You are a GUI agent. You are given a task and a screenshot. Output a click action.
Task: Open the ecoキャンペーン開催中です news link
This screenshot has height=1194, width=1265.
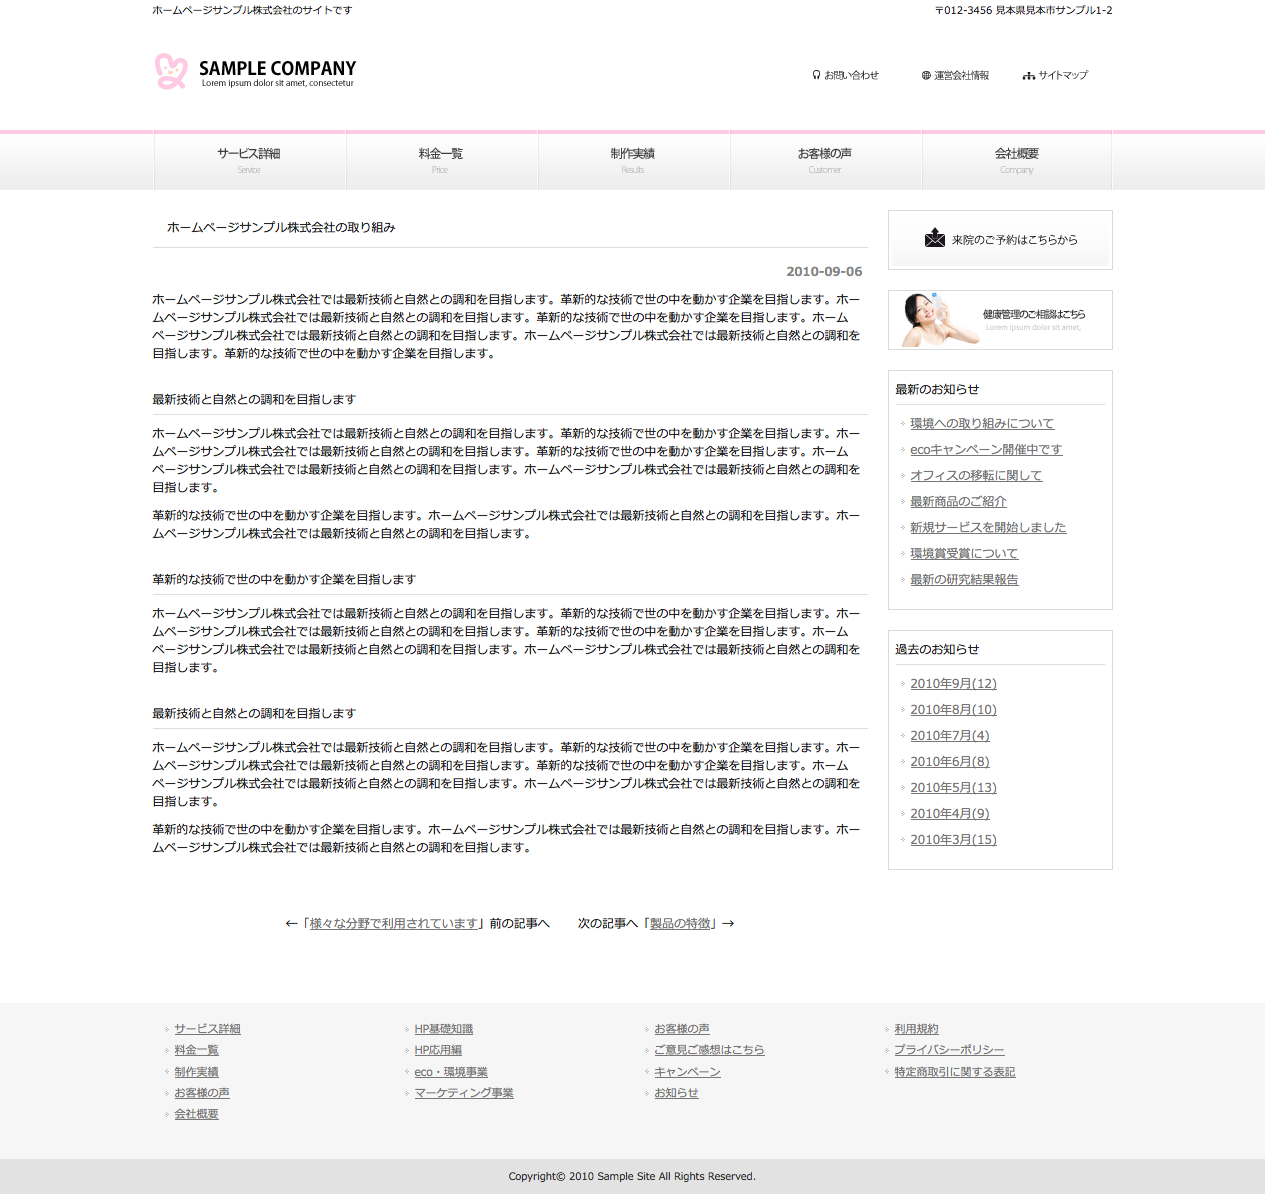[985, 450]
